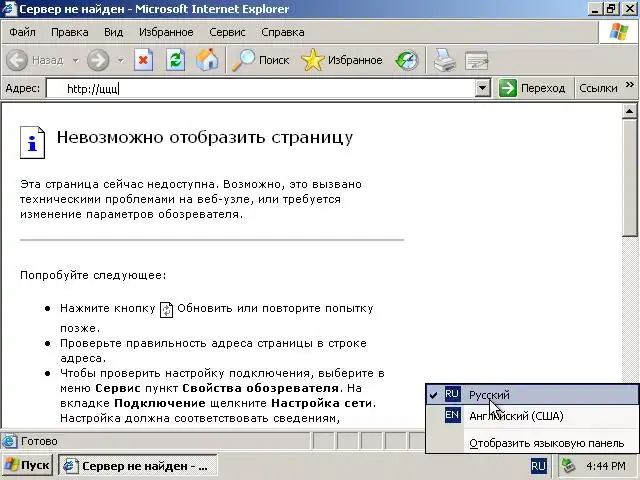Choose Отобразить языковую панель
Screen dimensions: 640x480
point(547,443)
